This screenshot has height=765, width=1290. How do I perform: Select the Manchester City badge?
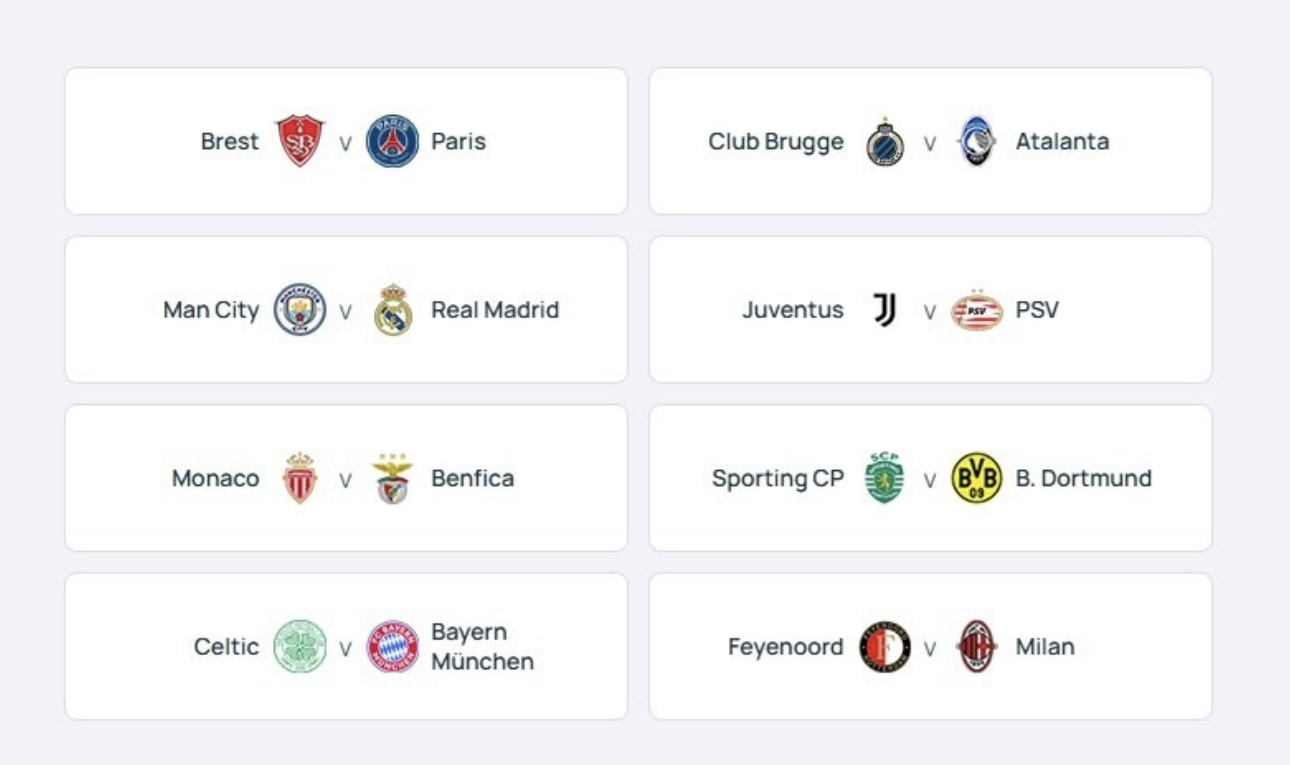(300, 310)
